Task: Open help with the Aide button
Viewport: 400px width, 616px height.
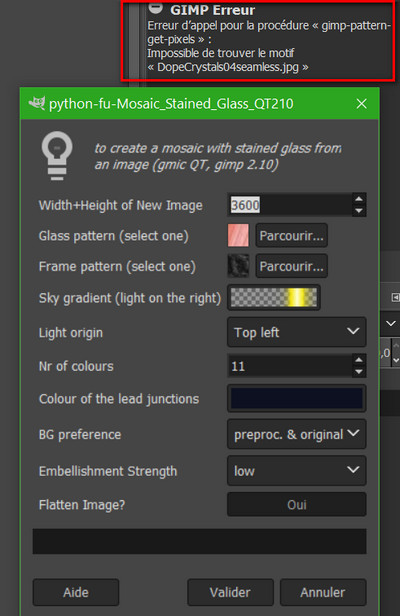Action: (x=76, y=592)
